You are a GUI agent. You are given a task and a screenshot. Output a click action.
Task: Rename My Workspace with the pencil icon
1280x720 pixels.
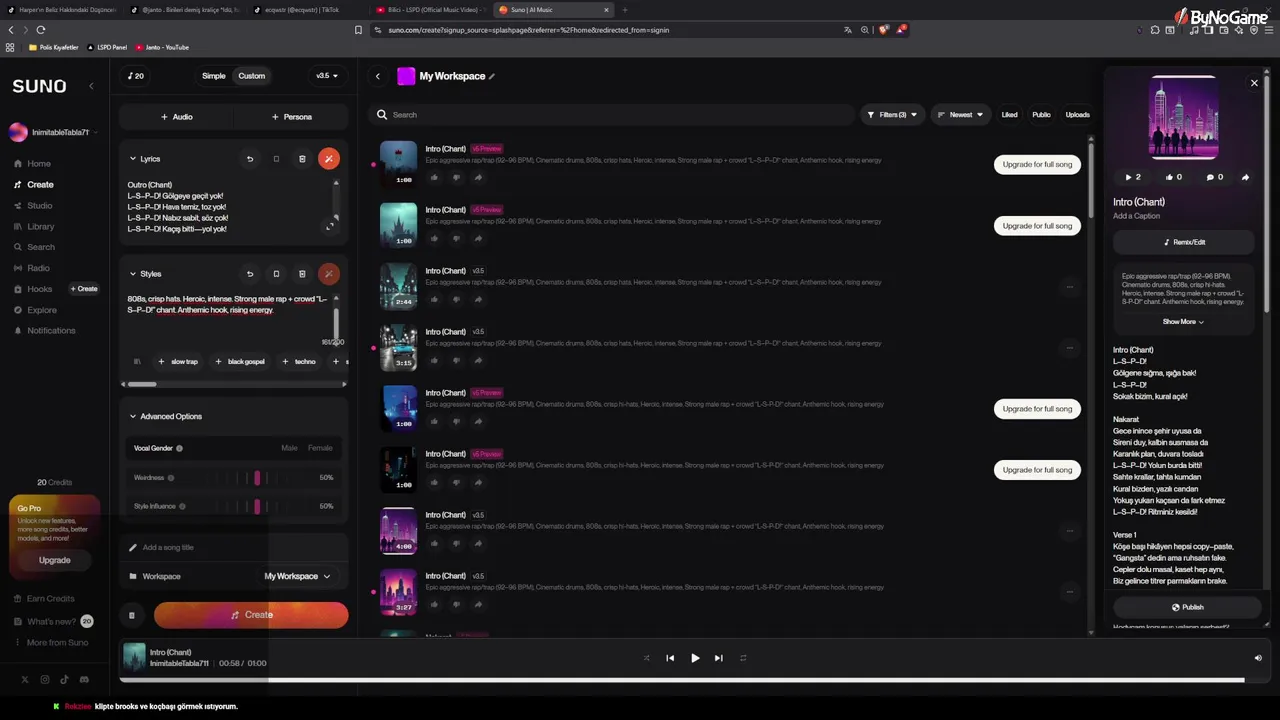pos(492,76)
